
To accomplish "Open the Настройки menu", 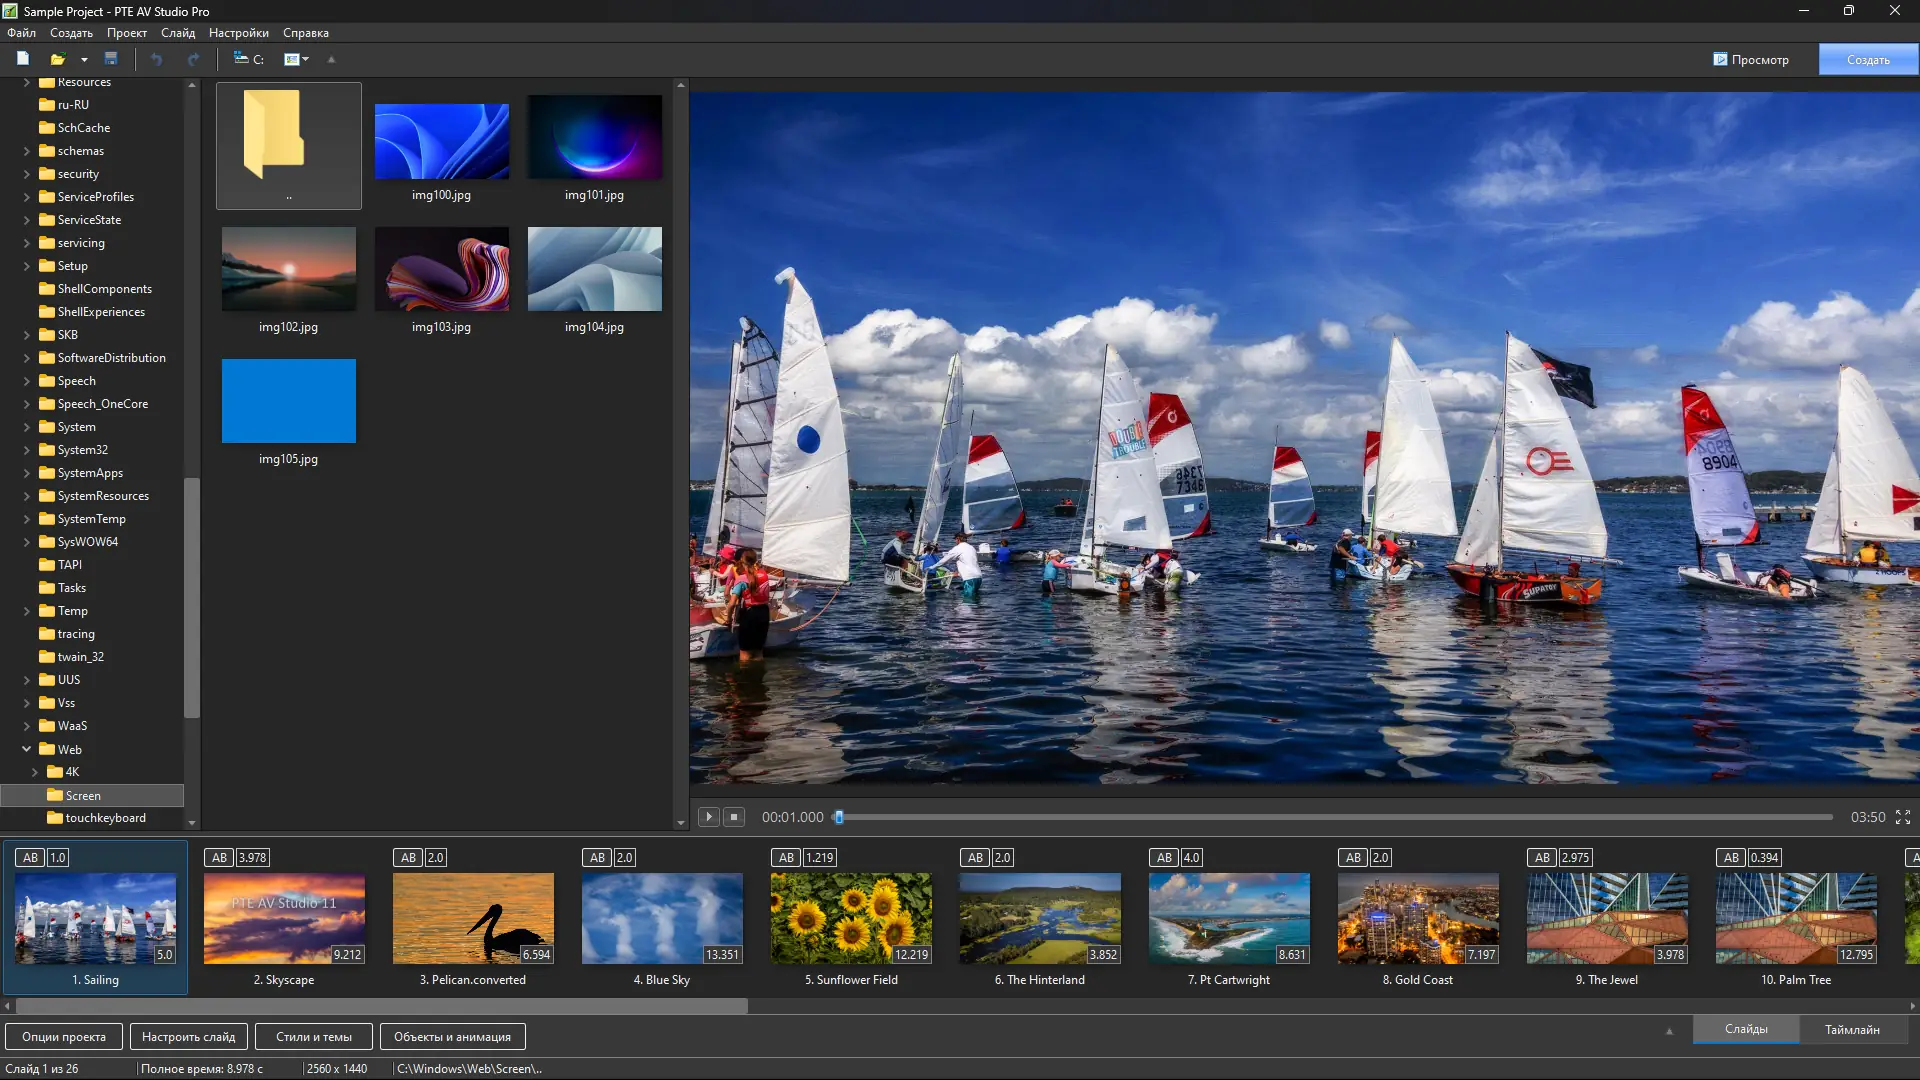I will [237, 32].
